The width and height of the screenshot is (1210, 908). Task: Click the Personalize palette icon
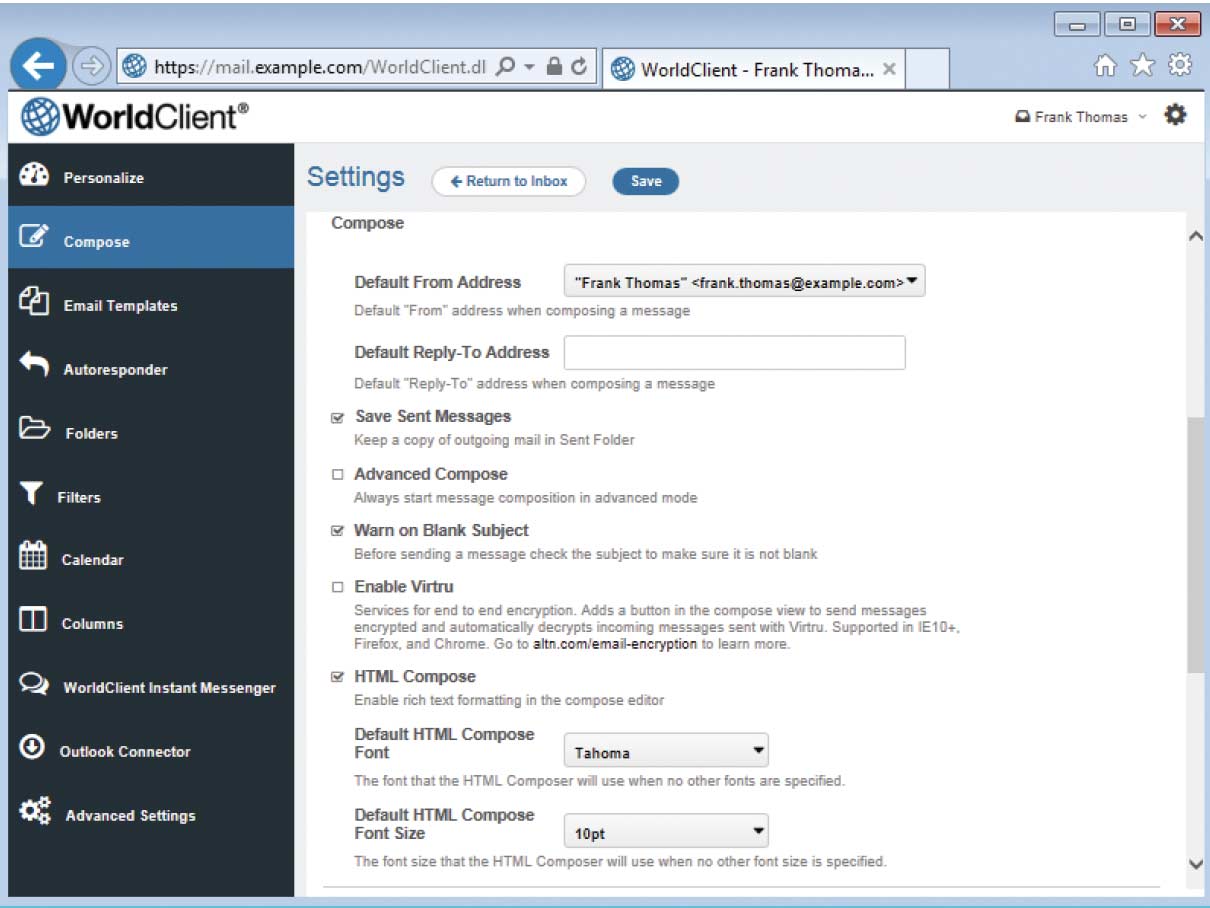(34, 175)
